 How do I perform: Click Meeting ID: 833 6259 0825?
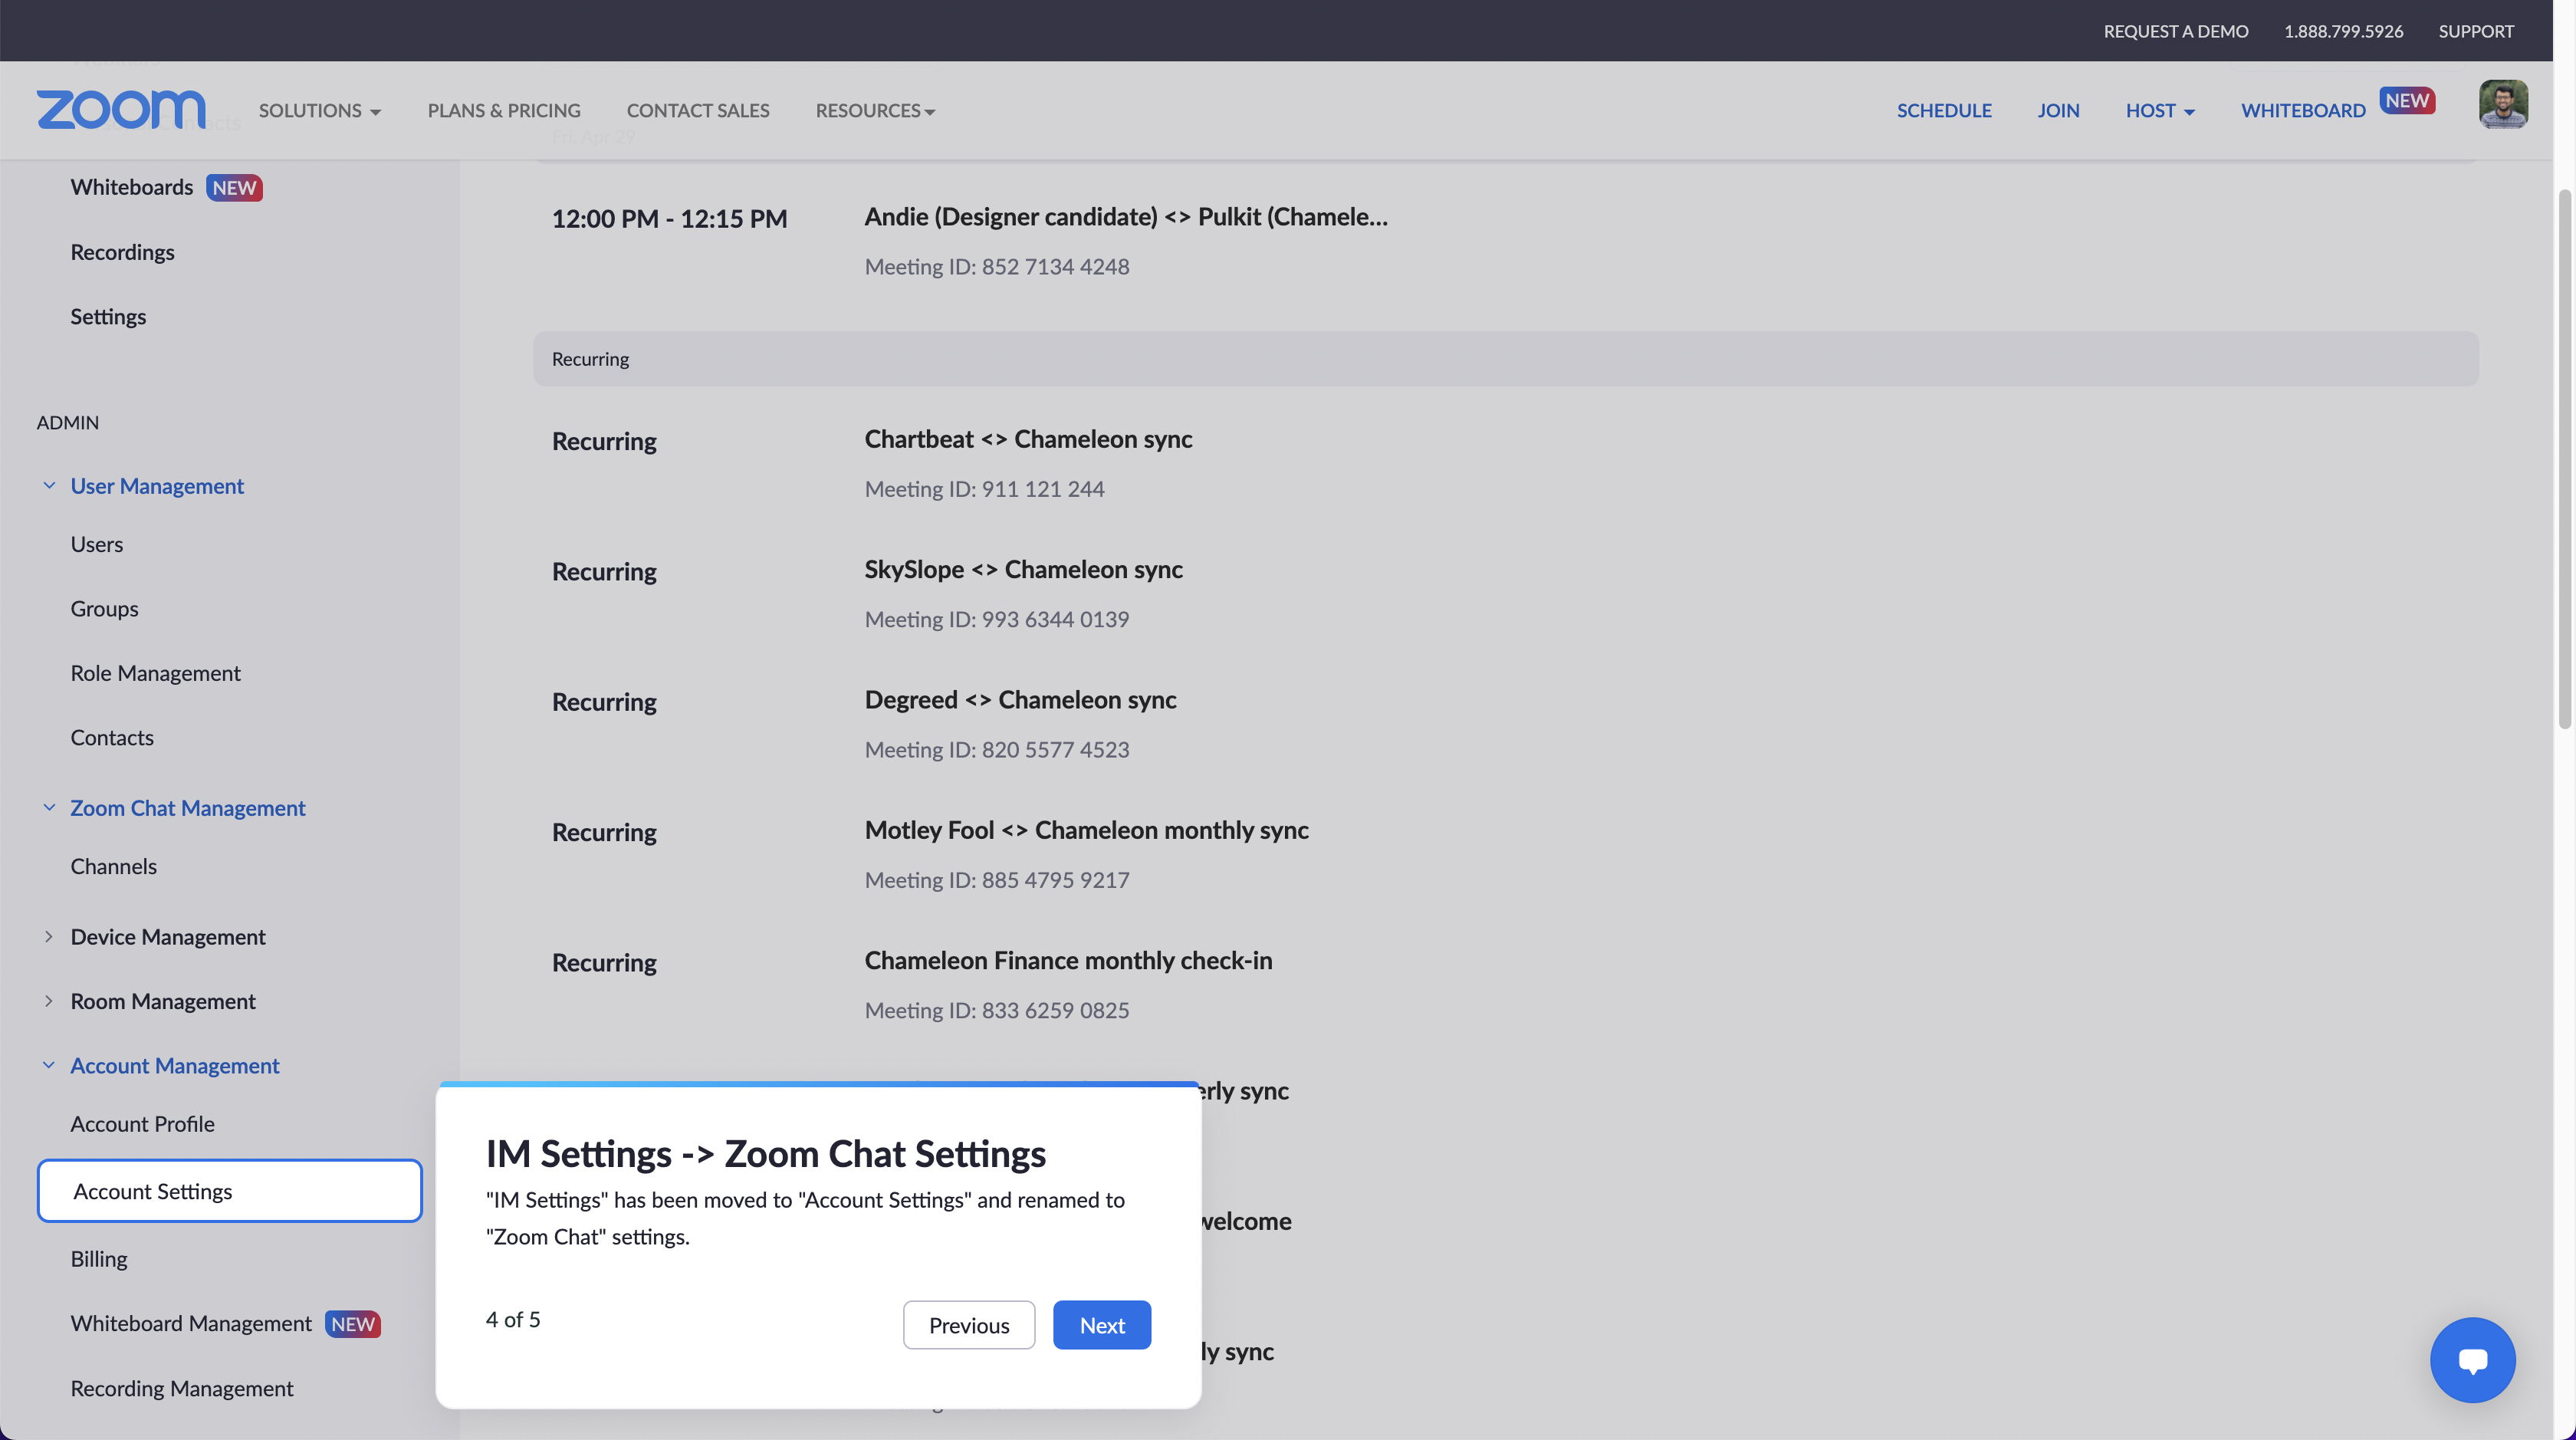(x=997, y=1011)
